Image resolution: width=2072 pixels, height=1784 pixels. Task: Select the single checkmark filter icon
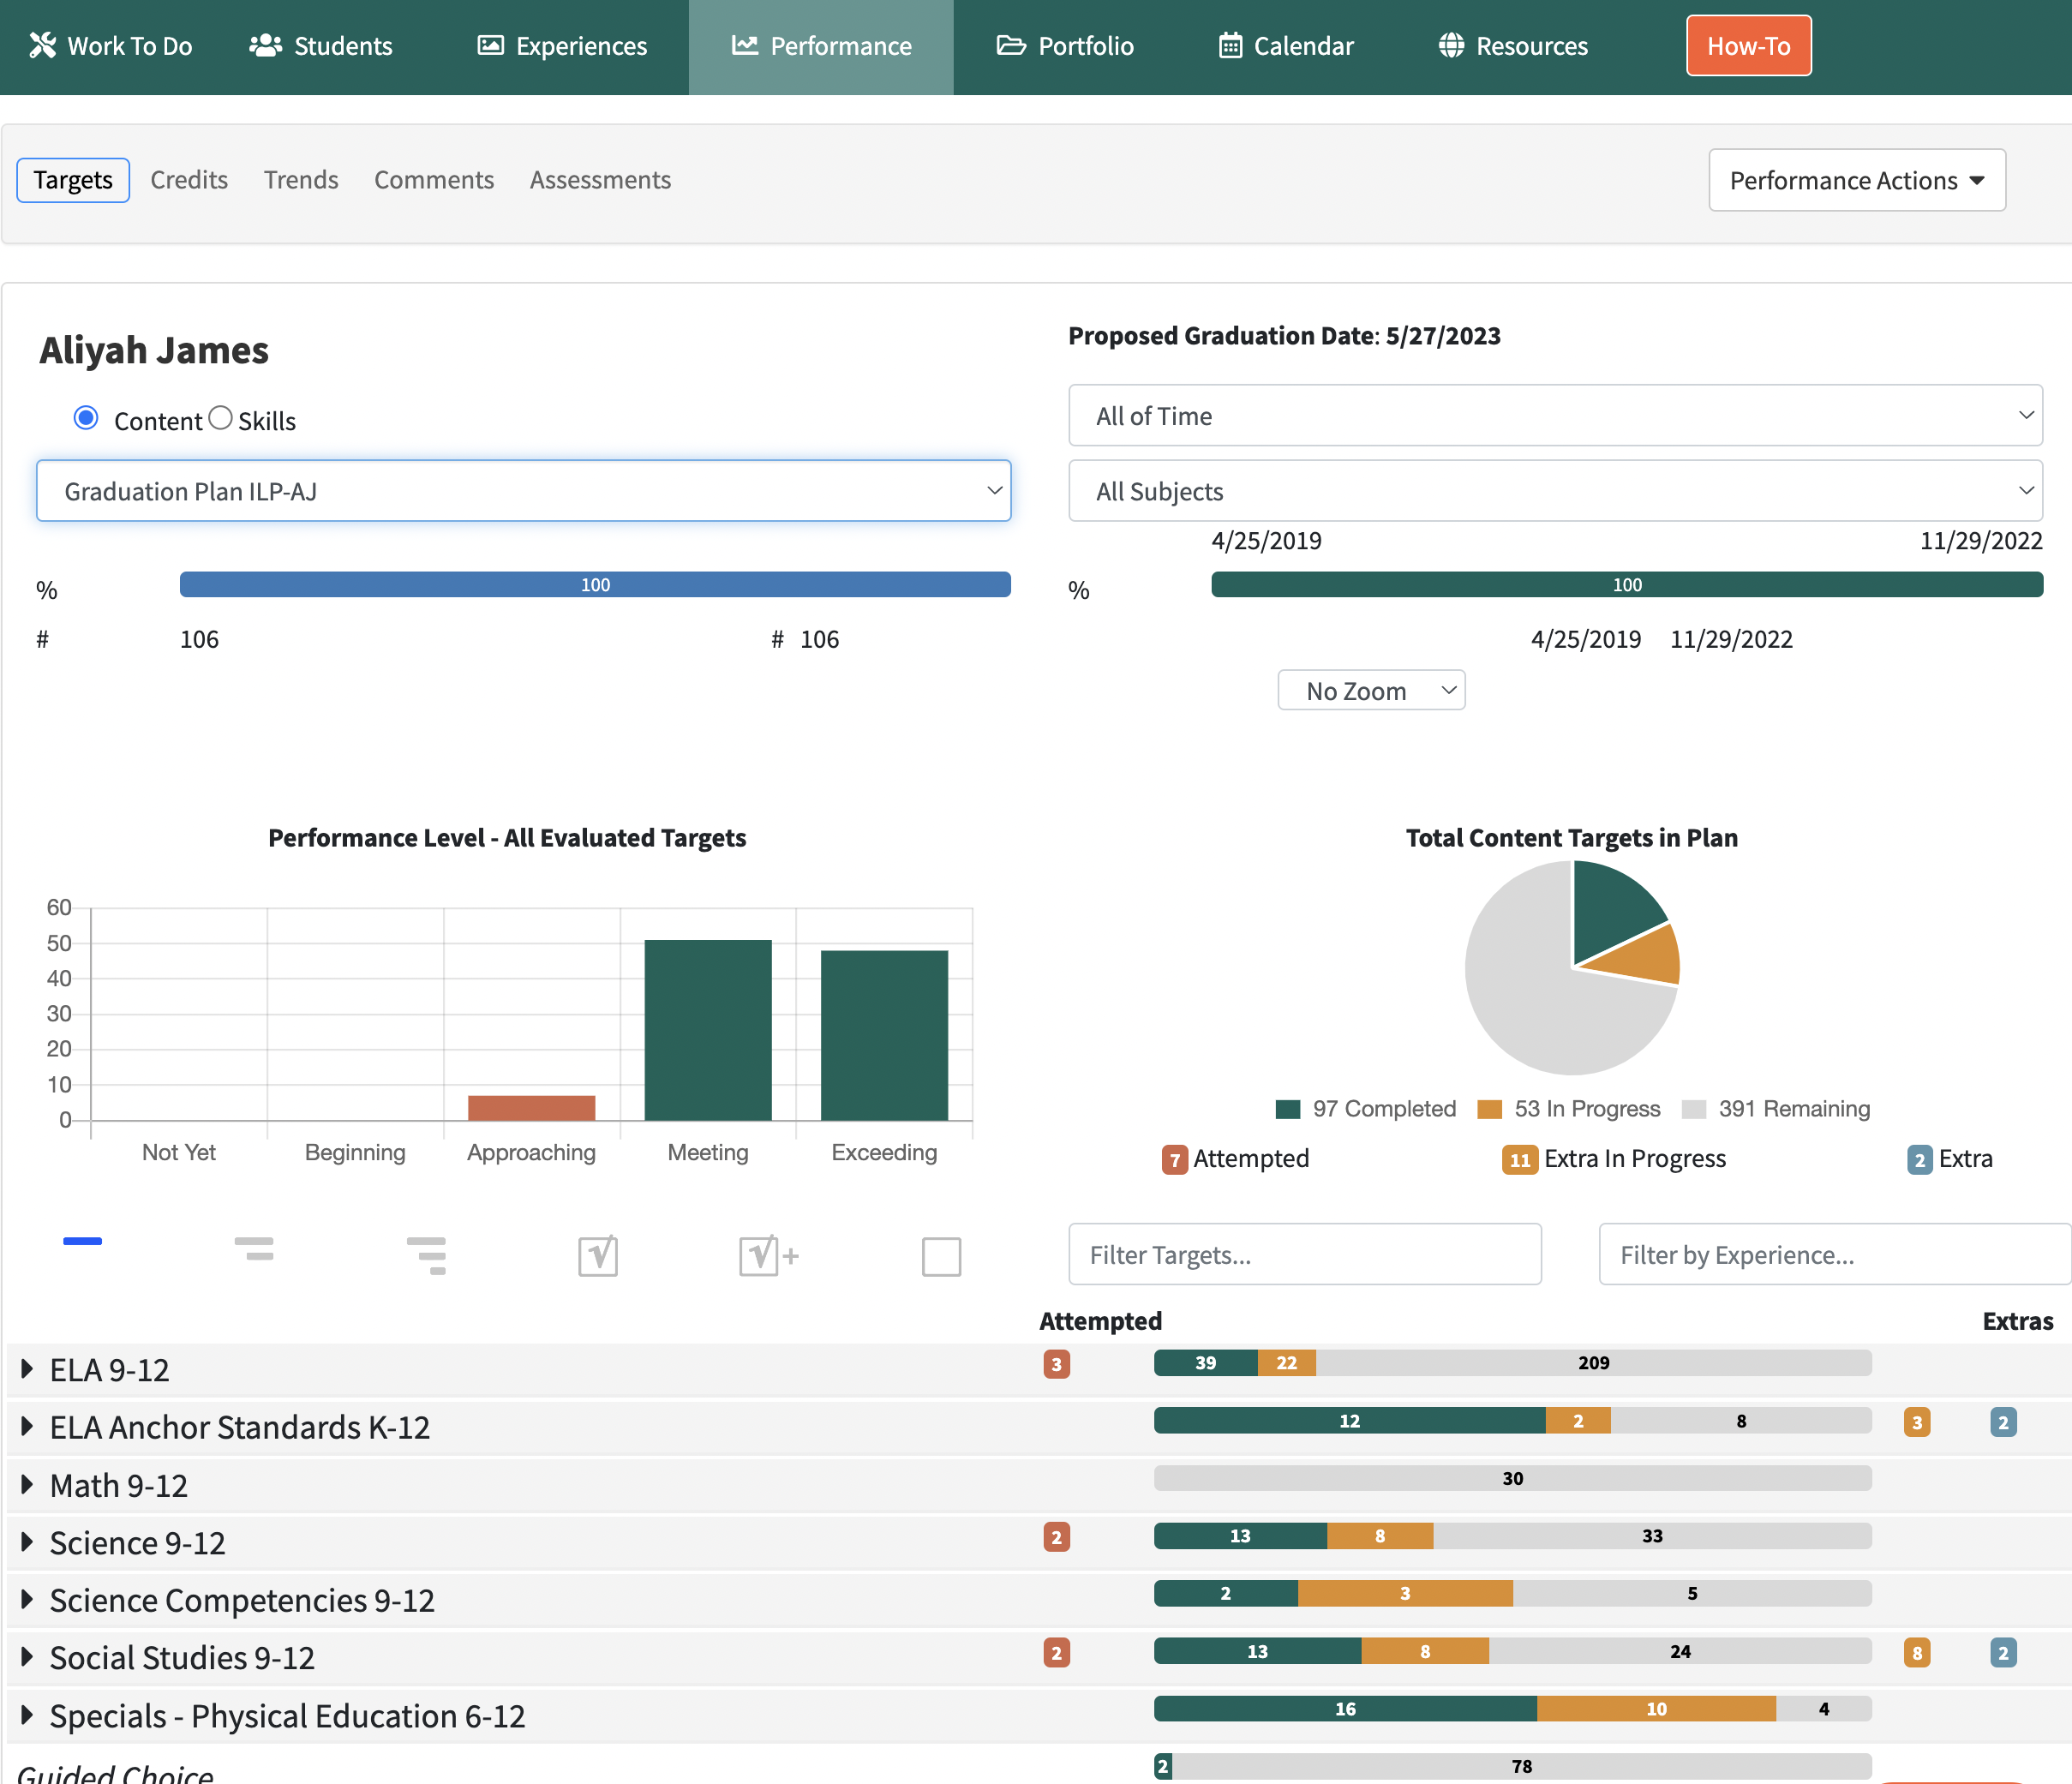(598, 1255)
